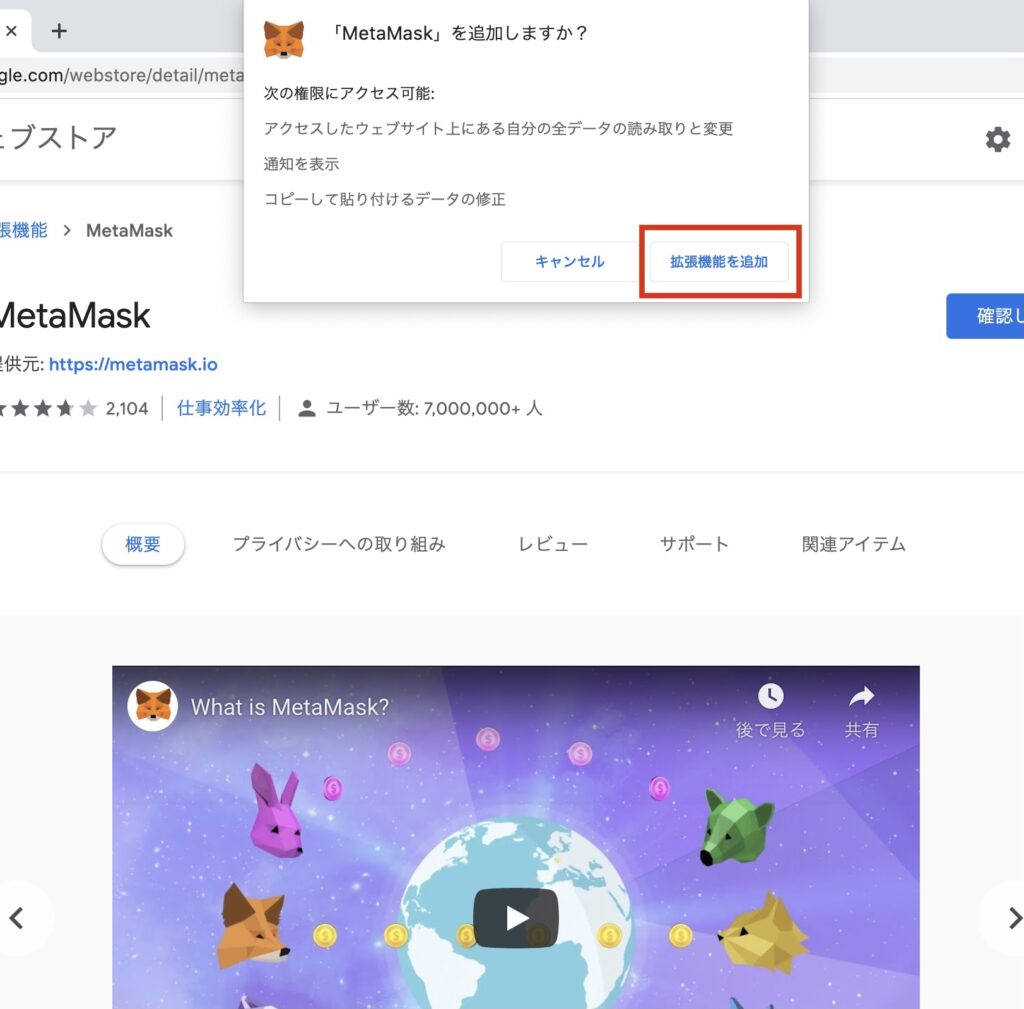Click the permission text about reading all website data

tap(498, 129)
